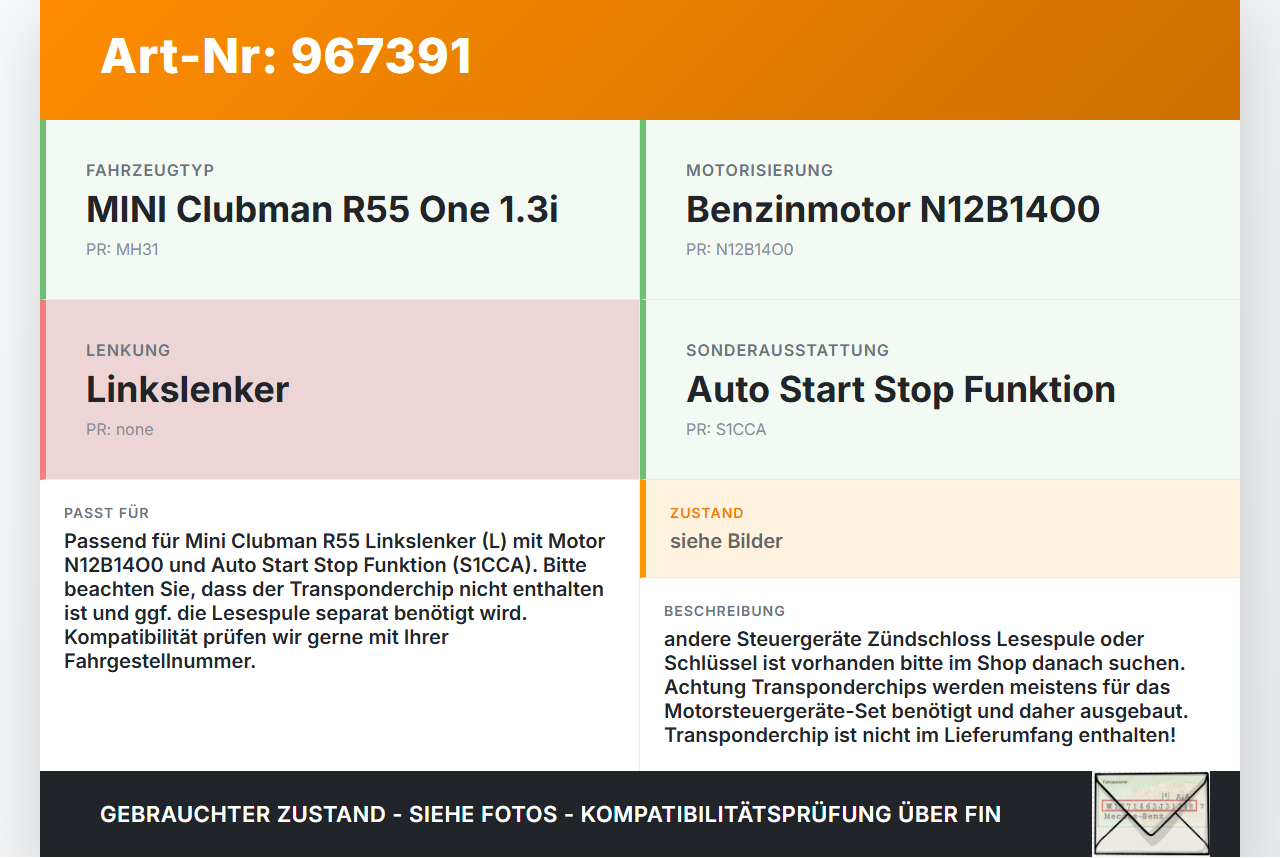
Task: Click the PR: S1CCA code text
Action: 726,430
